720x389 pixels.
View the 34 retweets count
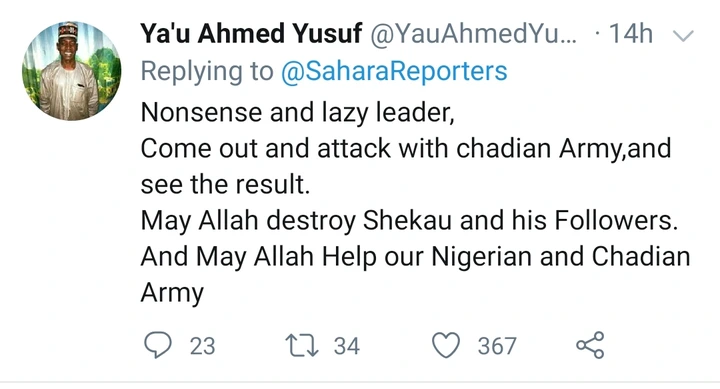pyautogui.click(x=347, y=346)
